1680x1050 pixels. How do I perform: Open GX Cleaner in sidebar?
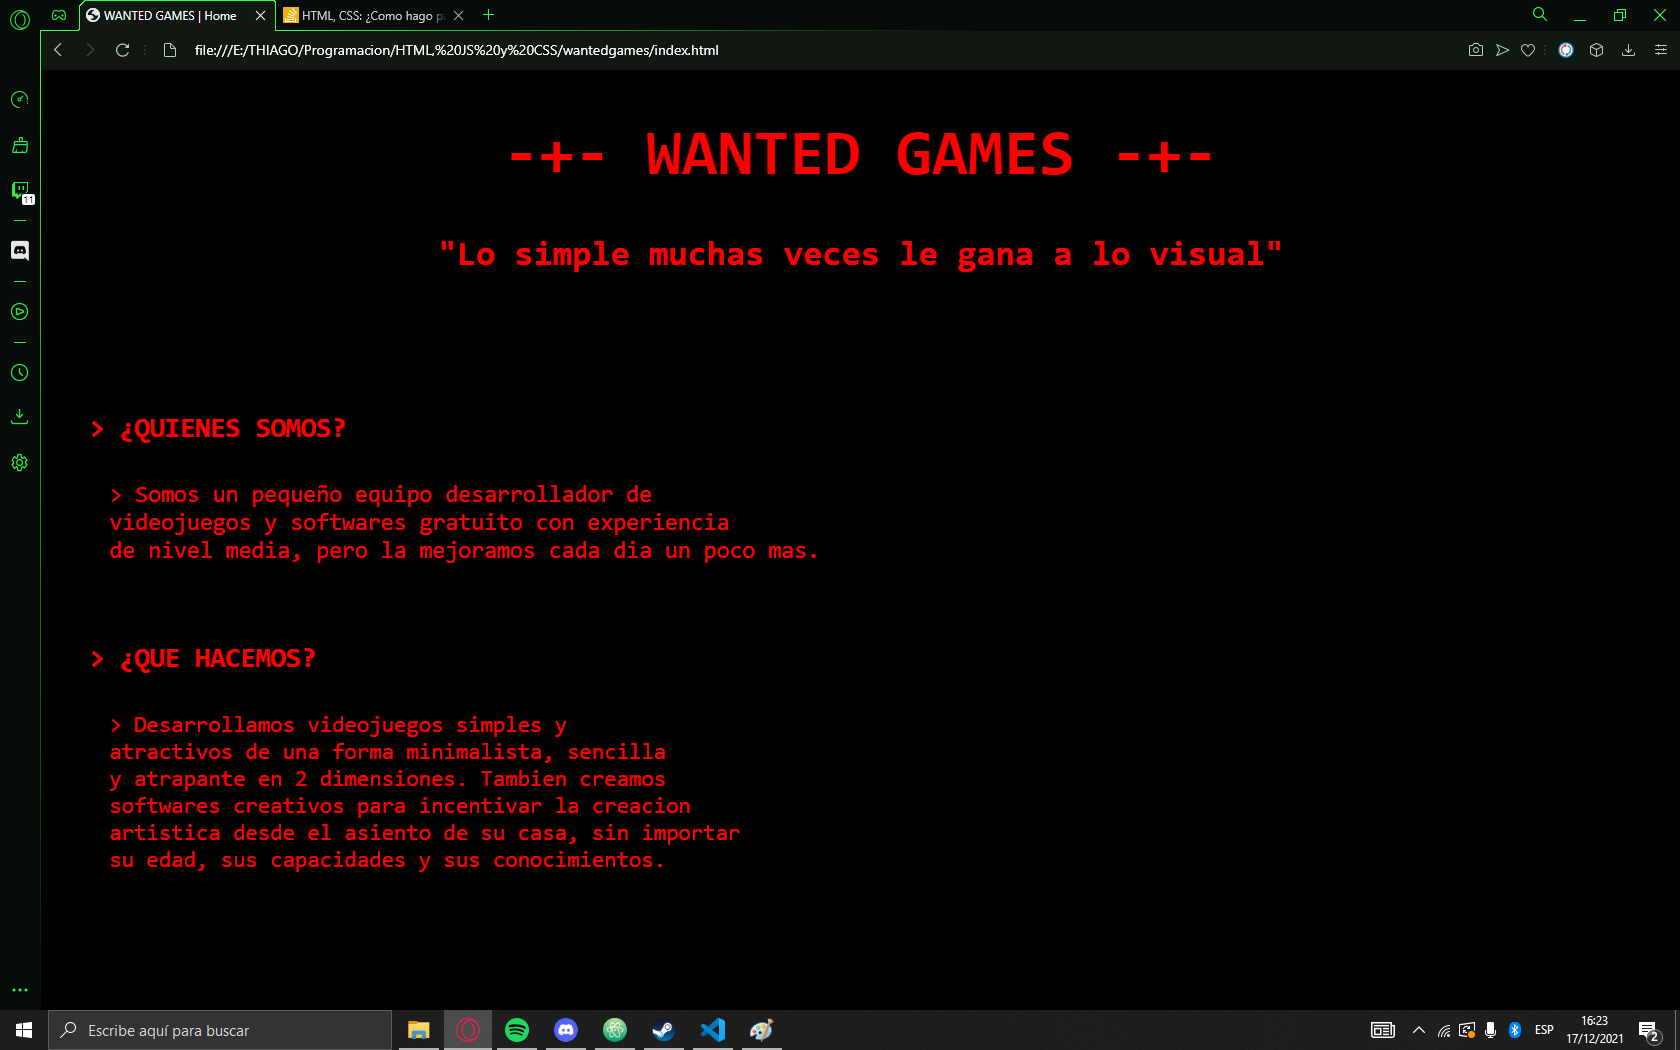(x=19, y=145)
